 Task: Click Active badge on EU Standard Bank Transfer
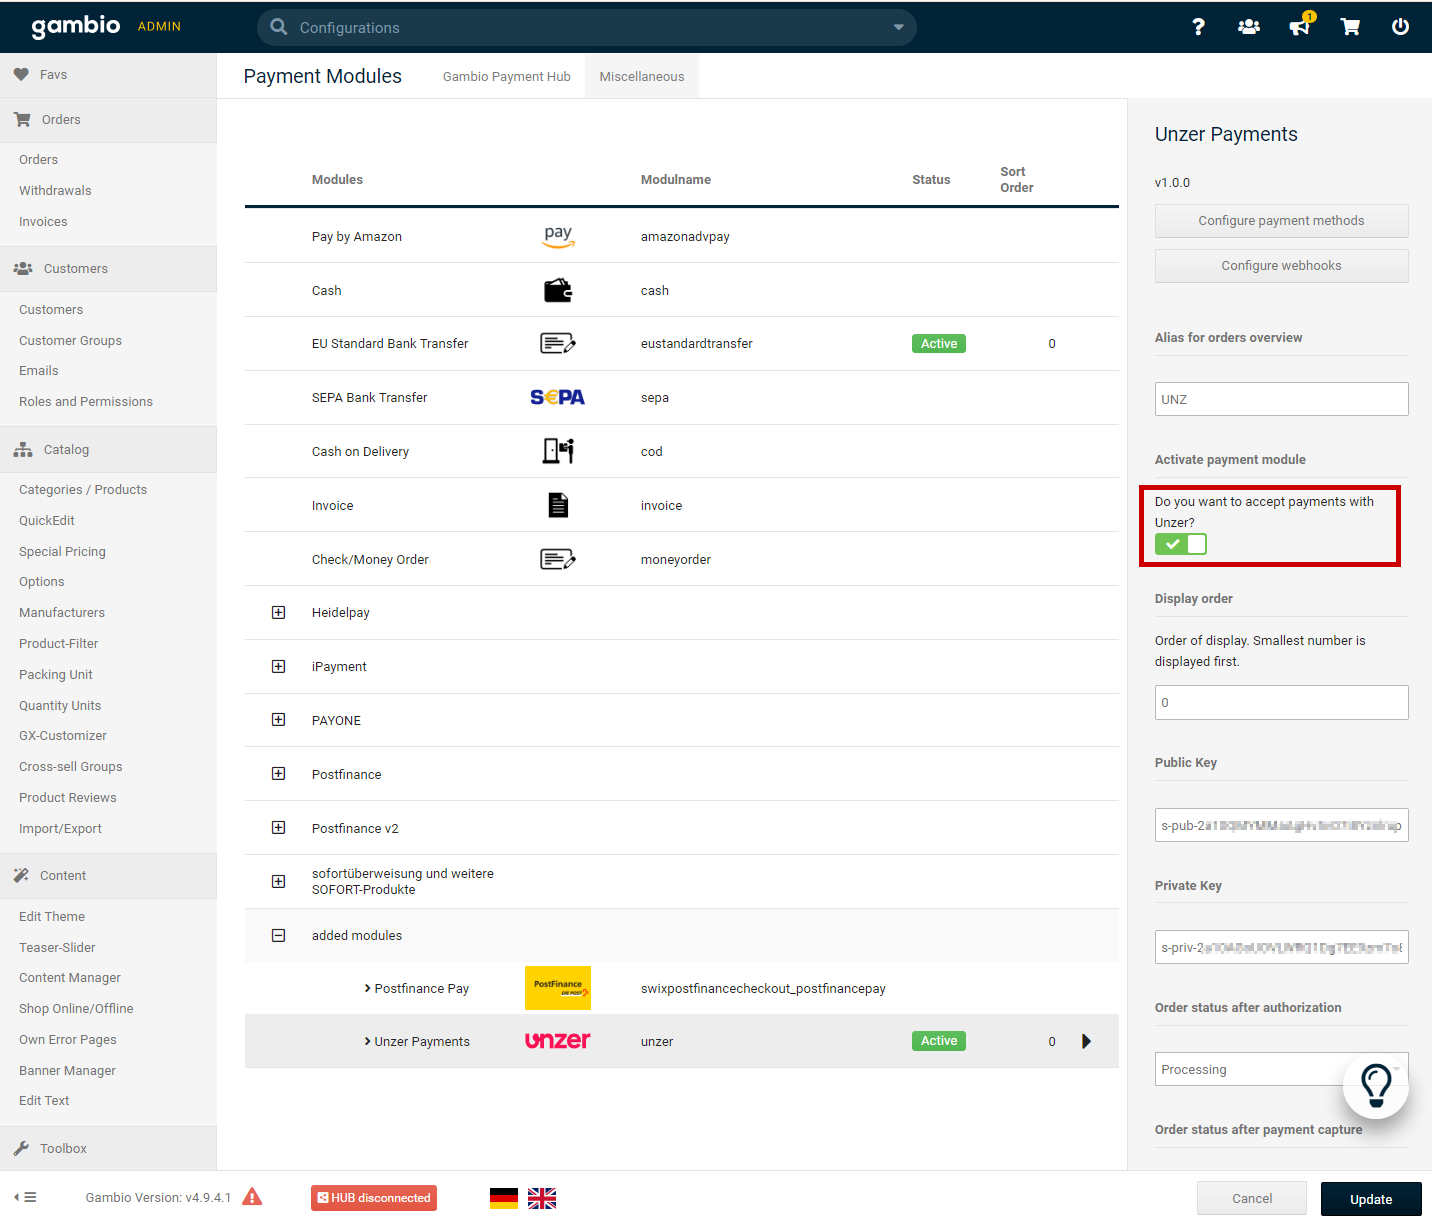pyautogui.click(x=939, y=343)
